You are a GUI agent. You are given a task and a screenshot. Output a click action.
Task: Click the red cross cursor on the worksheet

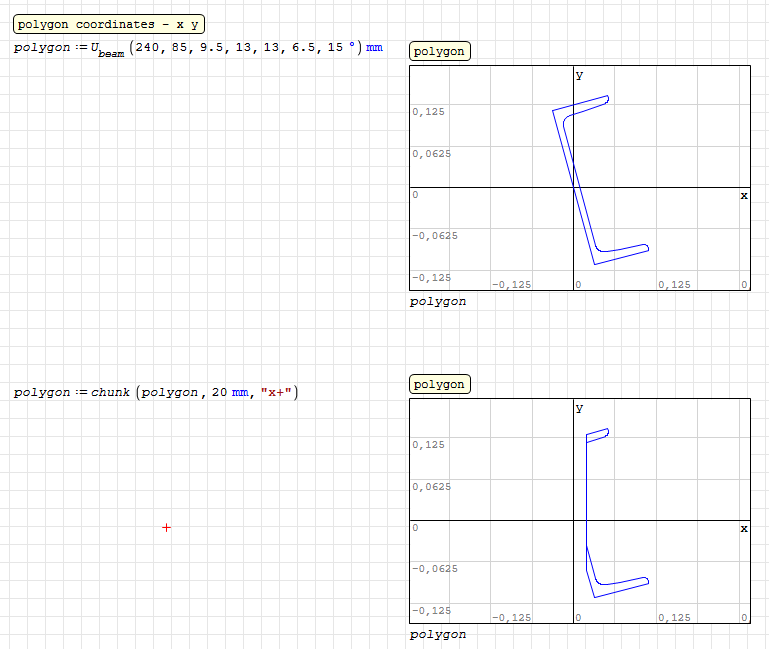(x=166, y=527)
